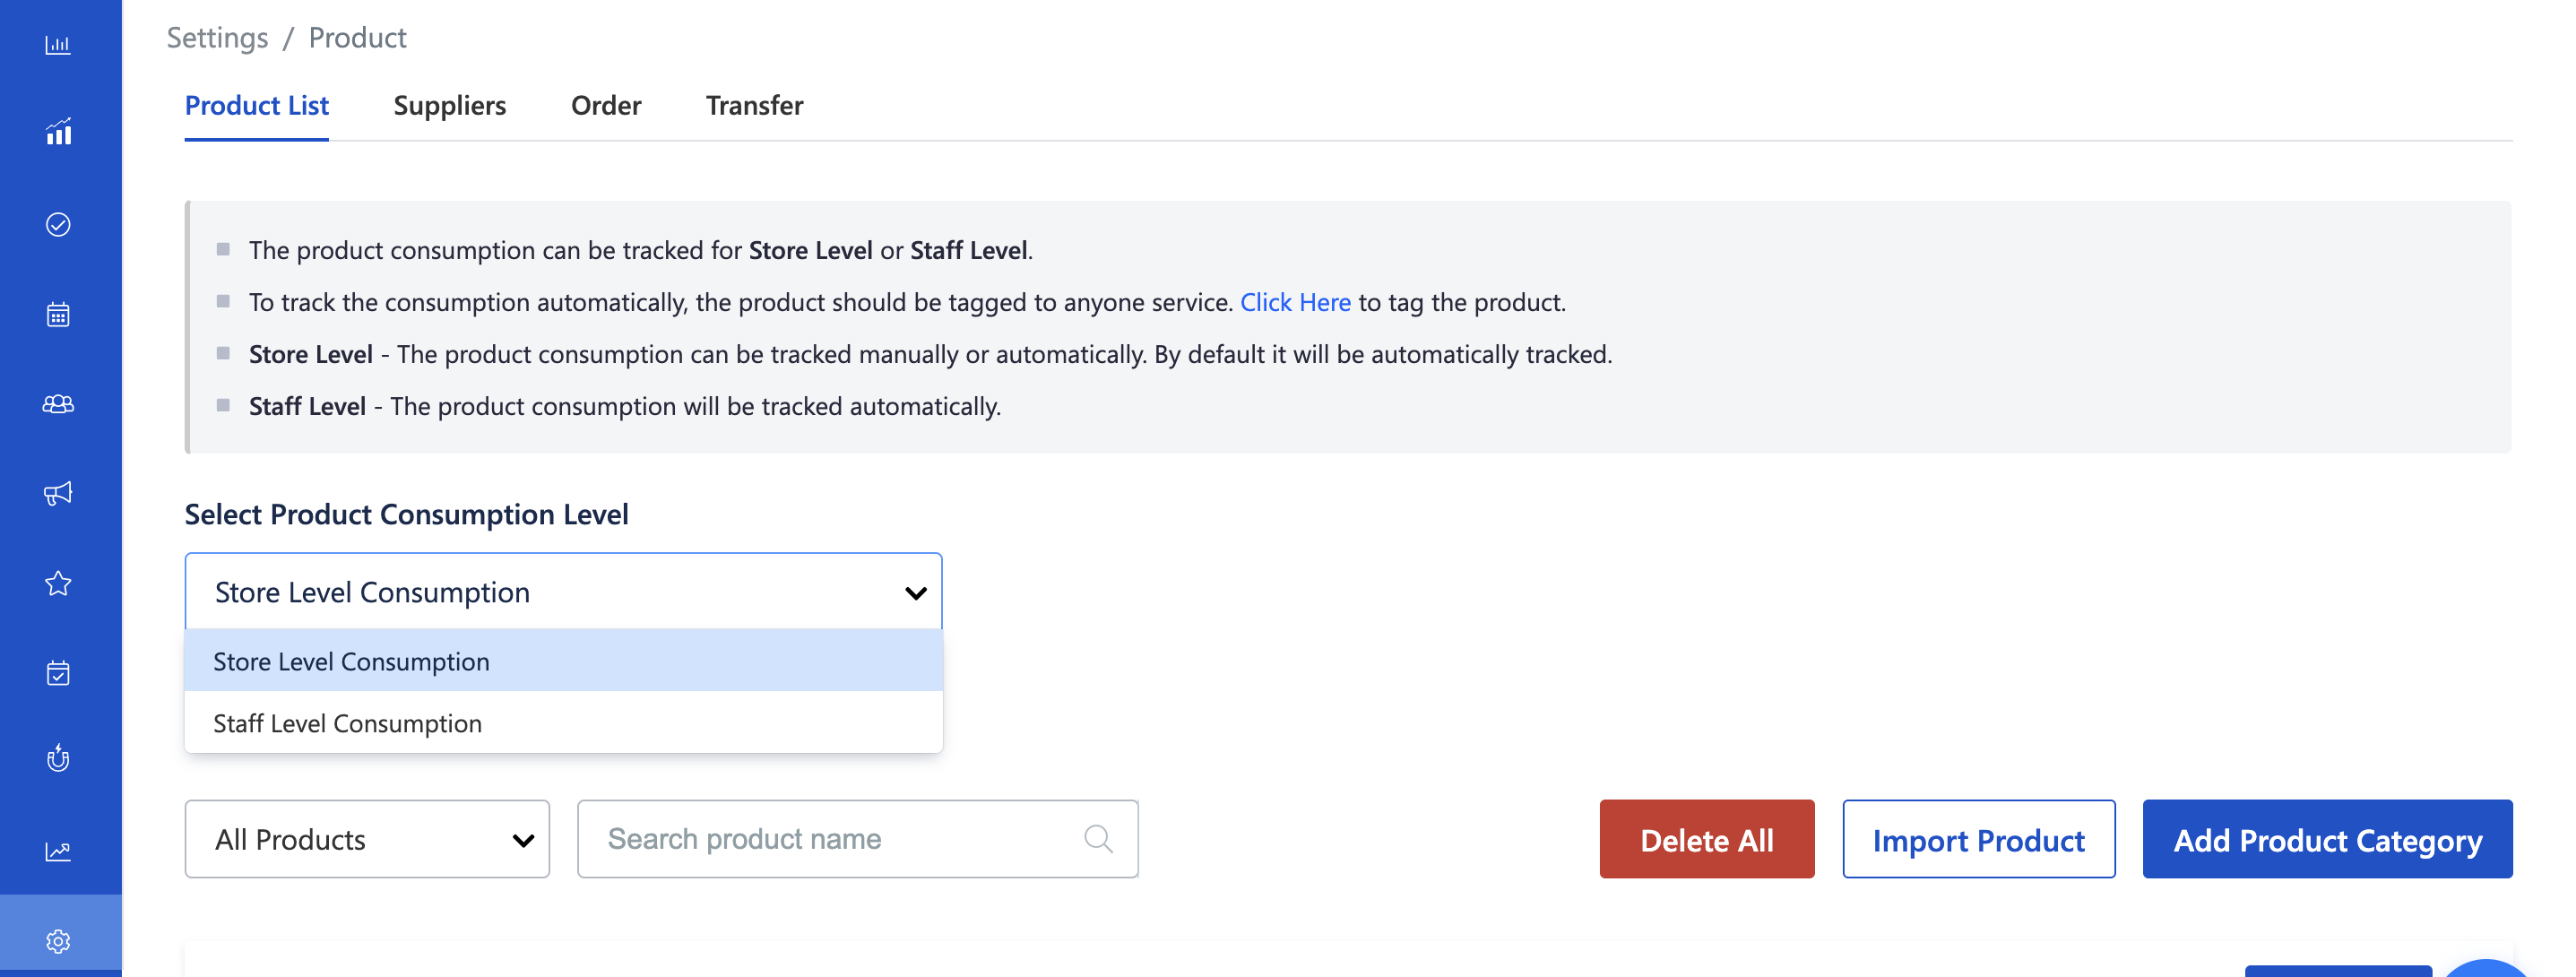Choose Staff Level Consumption option
This screenshot has width=2576, height=977.
point(347,723)
